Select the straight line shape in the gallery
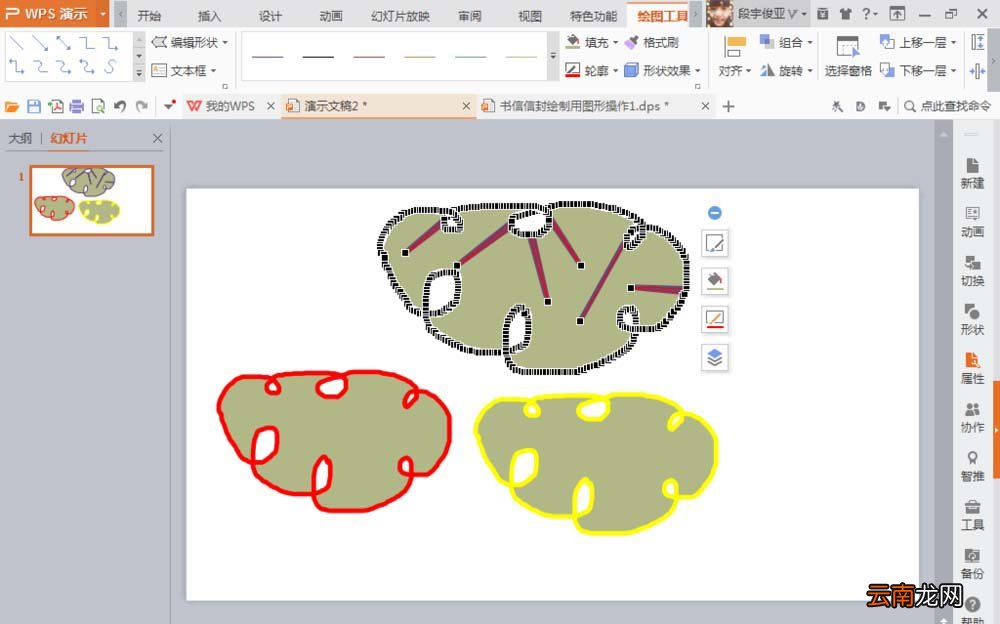 (x=17, y=43)
